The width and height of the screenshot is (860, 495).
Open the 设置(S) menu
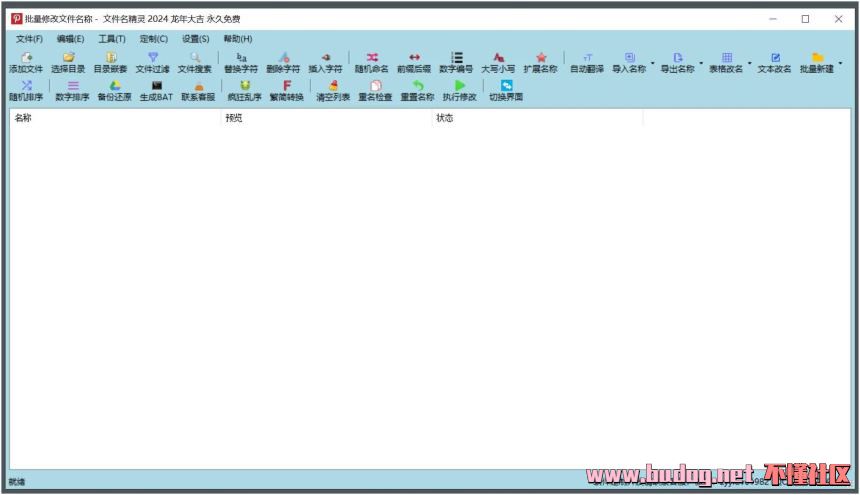(195, 39)
